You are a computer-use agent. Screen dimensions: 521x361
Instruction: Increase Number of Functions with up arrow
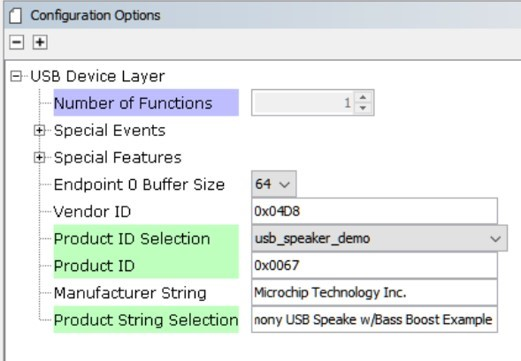pos(363,97)
